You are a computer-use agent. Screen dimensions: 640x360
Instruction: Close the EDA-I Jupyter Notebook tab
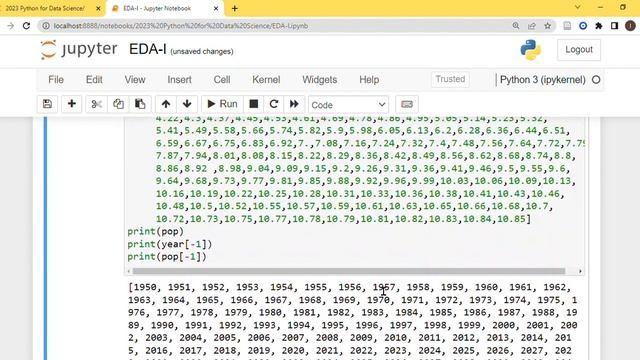(x=216, y=8)
